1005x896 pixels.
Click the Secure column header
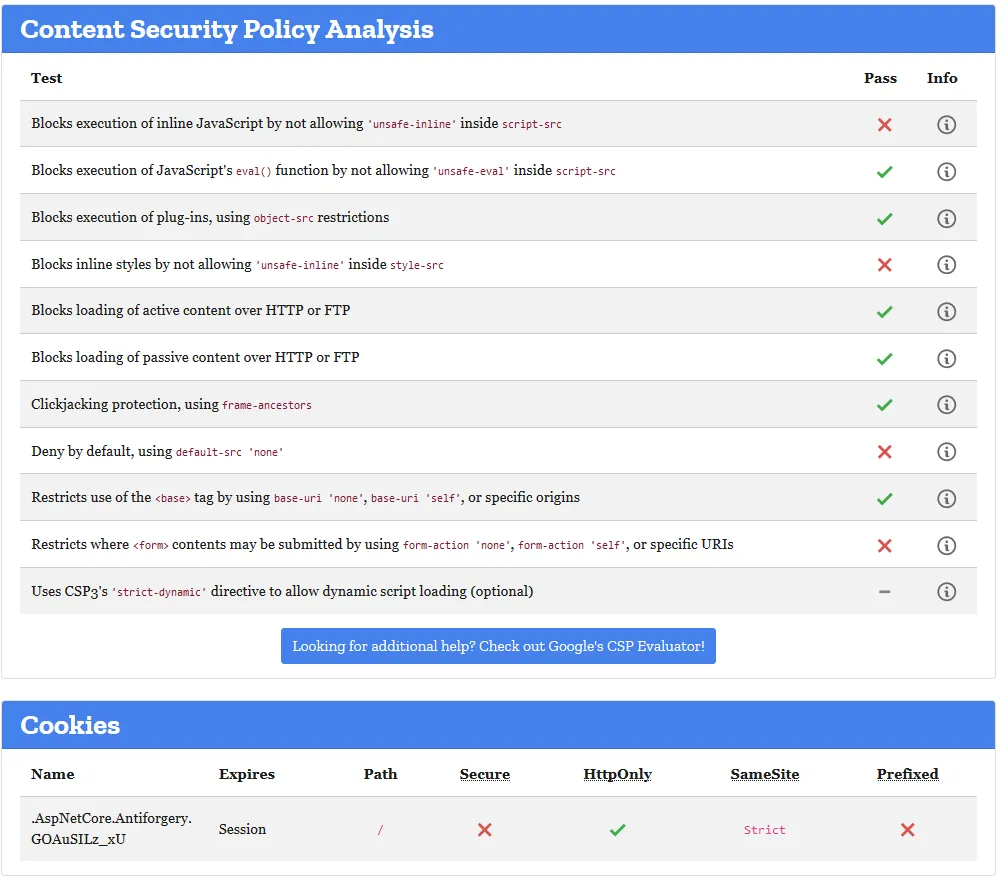pyautogui.click(x=485, y=774)
